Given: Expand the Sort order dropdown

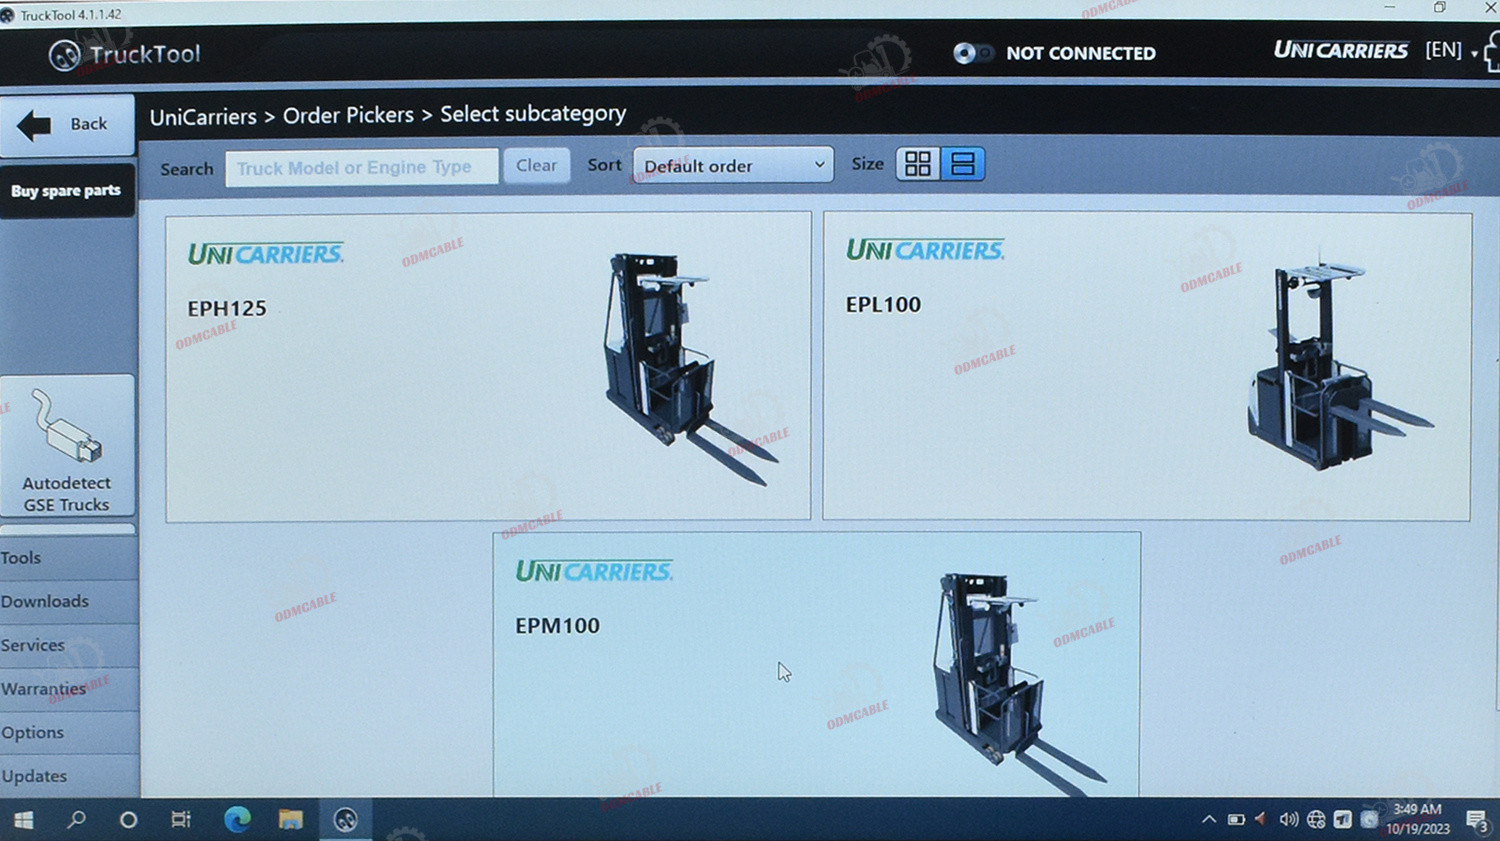Looking at the screenshot, I should (733, 166).
